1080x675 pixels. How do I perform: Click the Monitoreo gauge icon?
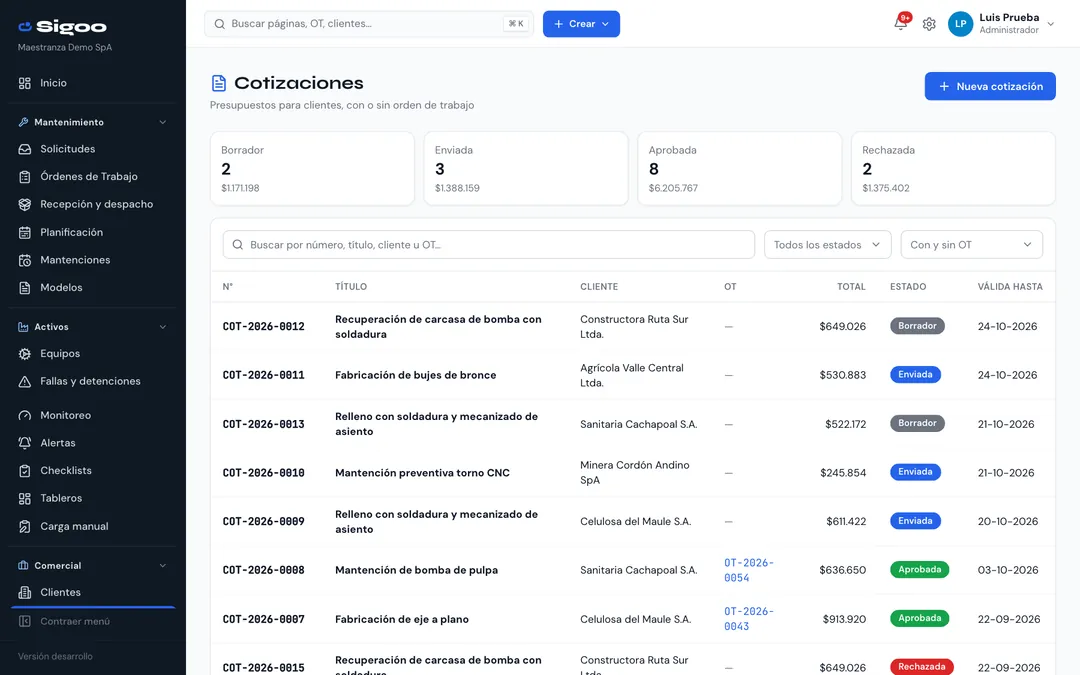[x=25, y=415]
